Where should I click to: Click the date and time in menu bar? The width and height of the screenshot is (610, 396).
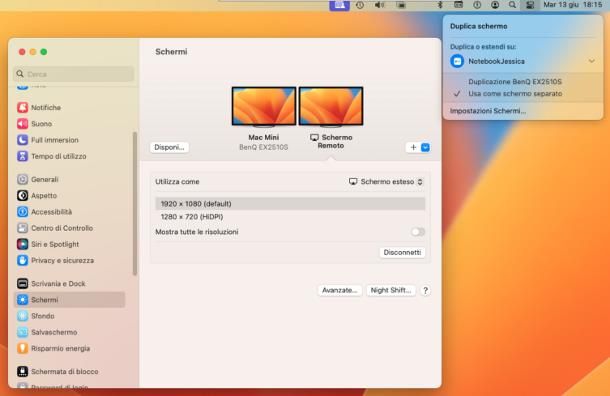pyautogui.click(x=573, y=5)
